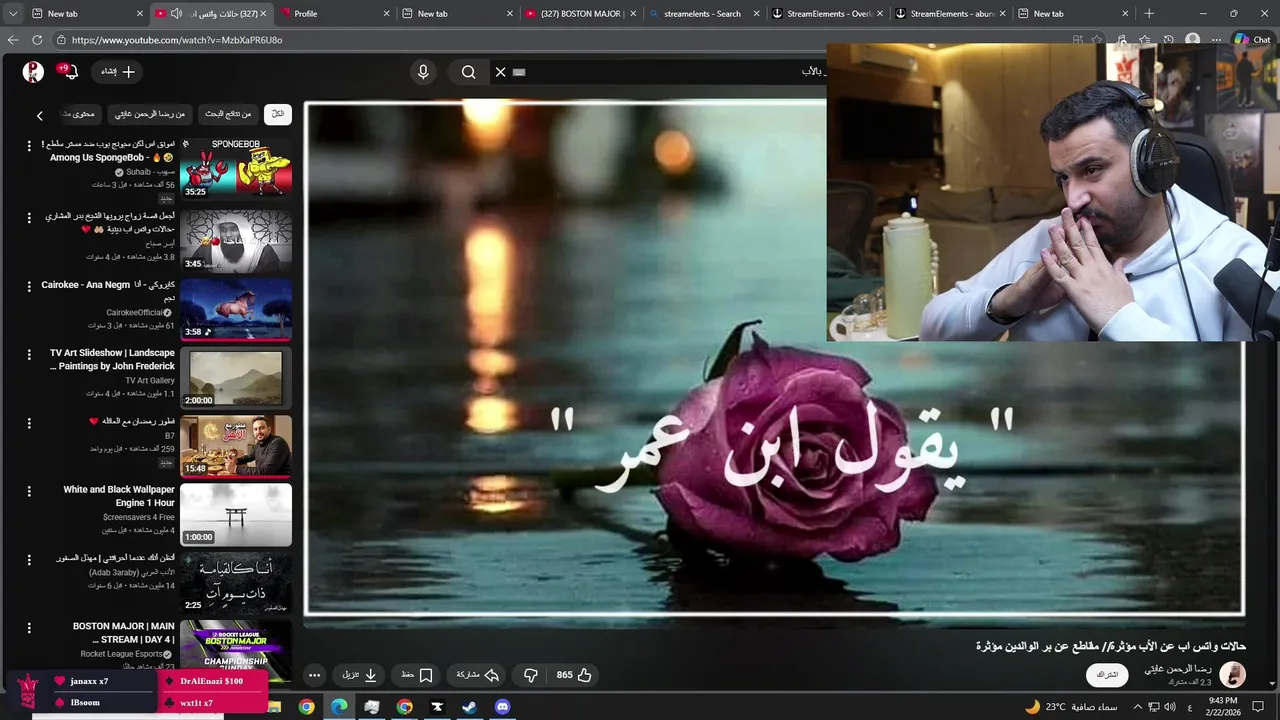Click the Subscribe (اشتراك) button
The height and width of the screenshot is (720, 1280).
1107,675
